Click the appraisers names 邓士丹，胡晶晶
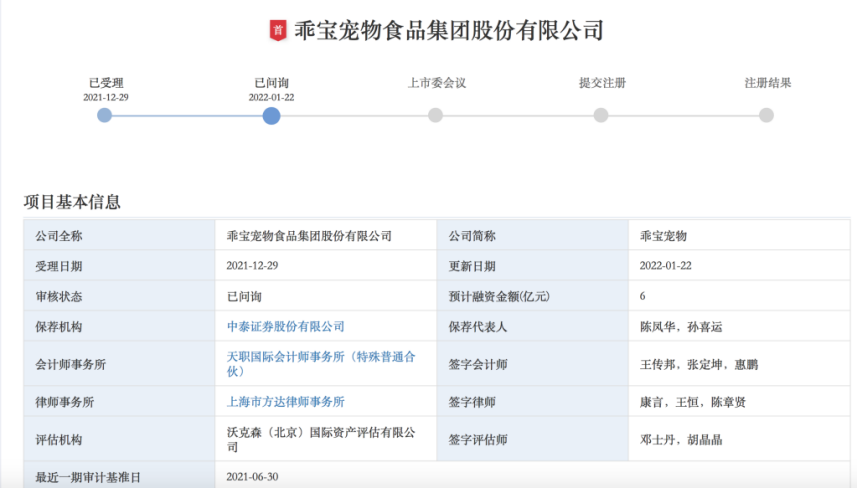Viewport: 857px width, 488px height. pyautogui.click(x=681, y=440)
